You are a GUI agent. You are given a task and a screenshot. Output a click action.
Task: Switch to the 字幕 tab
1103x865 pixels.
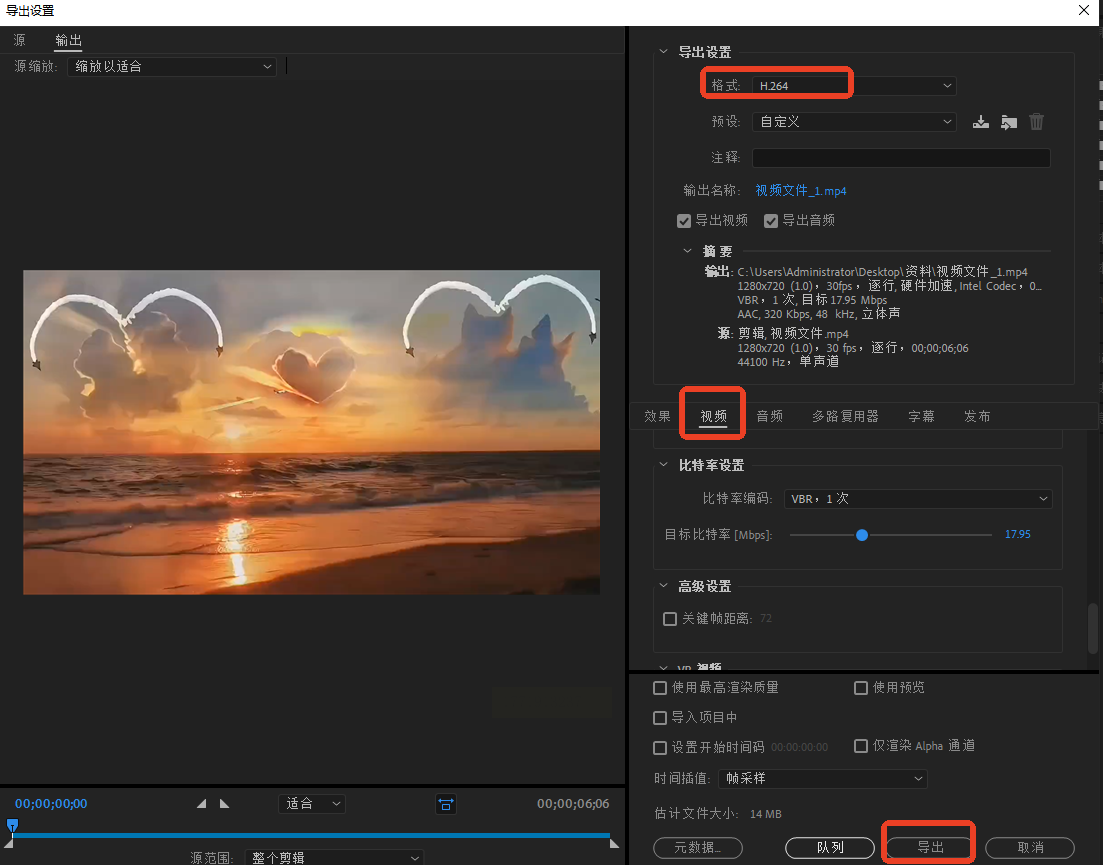coord(921,416)
